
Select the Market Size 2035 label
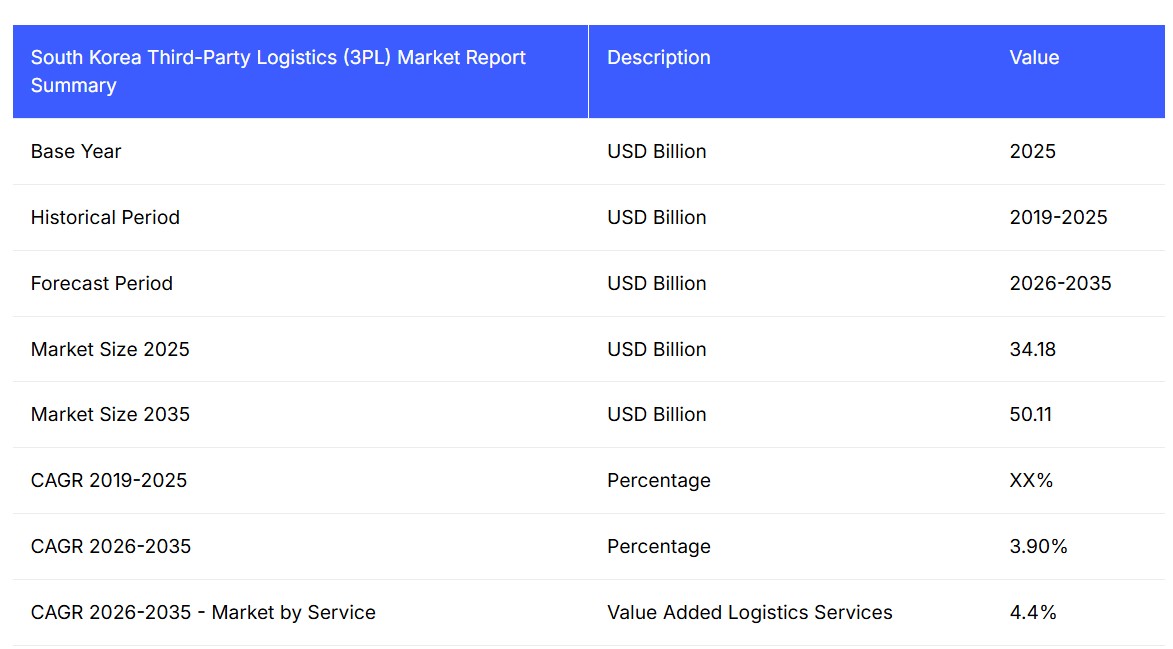110,415
